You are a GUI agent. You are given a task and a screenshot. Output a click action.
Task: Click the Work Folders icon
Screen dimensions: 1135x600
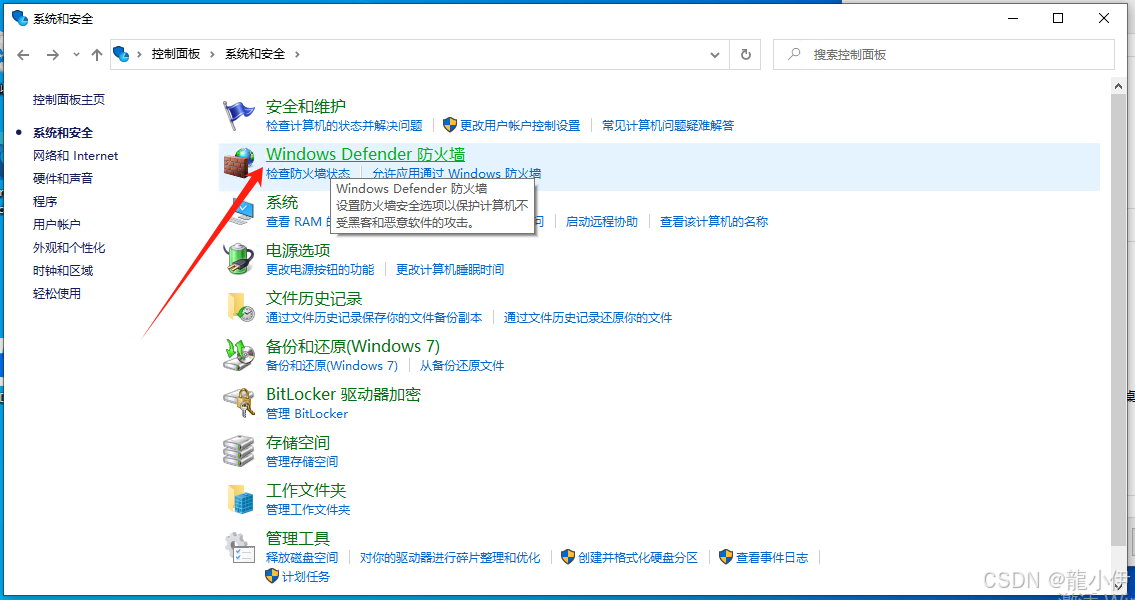tap(240, 499)
